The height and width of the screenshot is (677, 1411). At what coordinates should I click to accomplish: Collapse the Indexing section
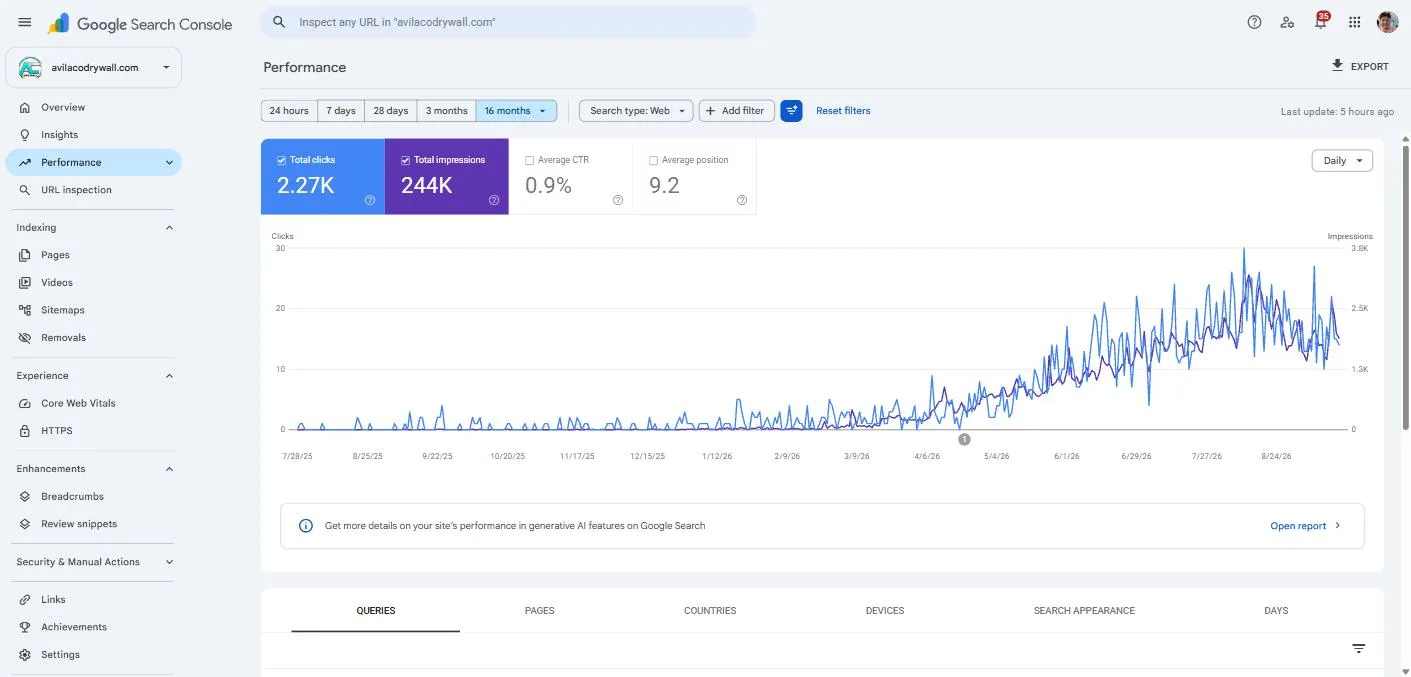tap(168, 228)
